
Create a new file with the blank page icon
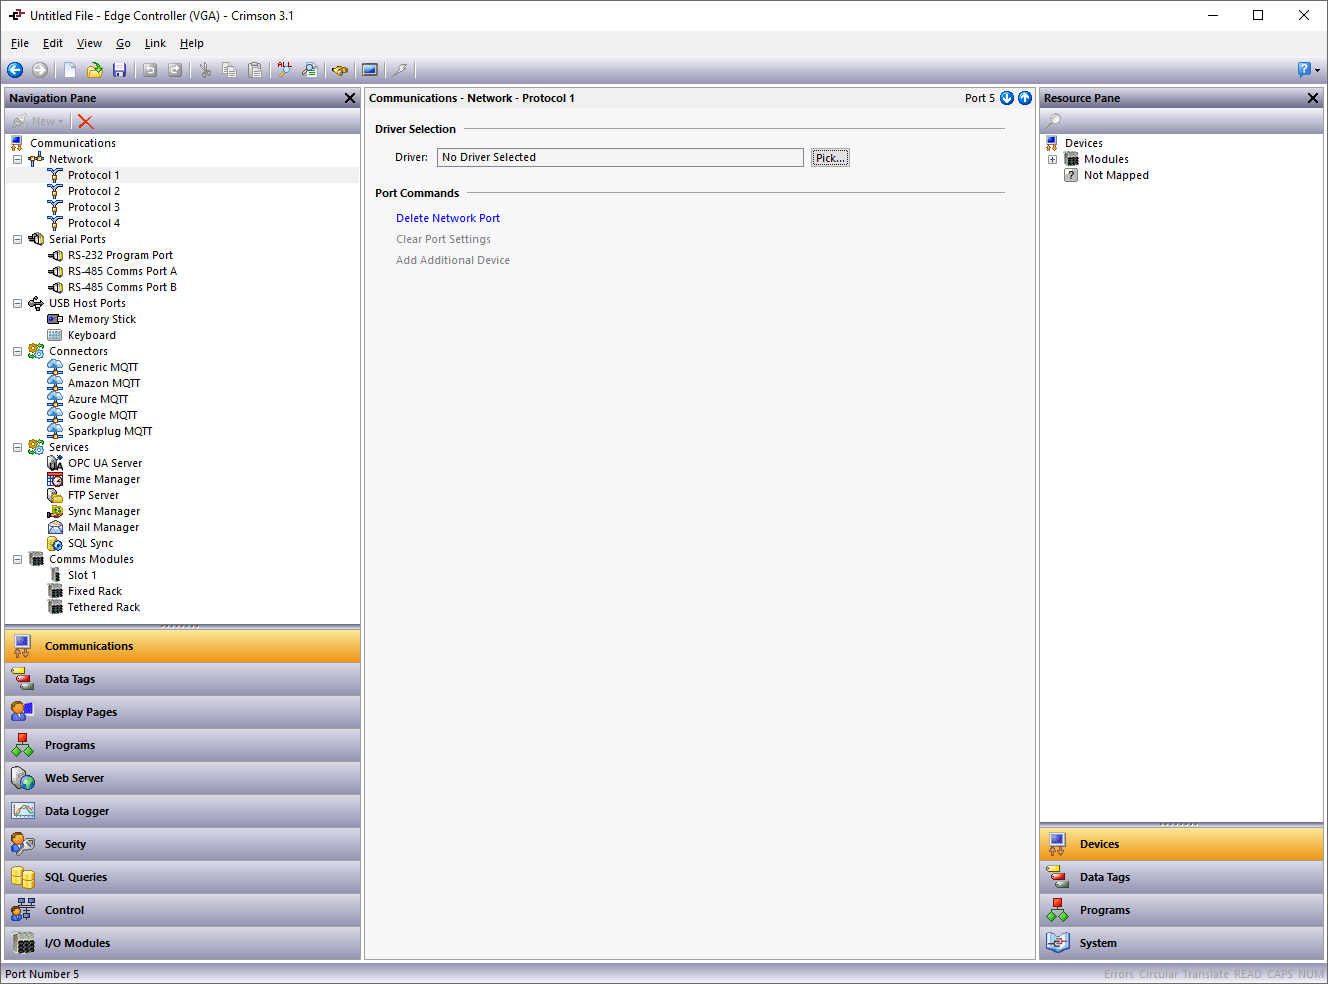pyautogui.click(x=70, y=70)
